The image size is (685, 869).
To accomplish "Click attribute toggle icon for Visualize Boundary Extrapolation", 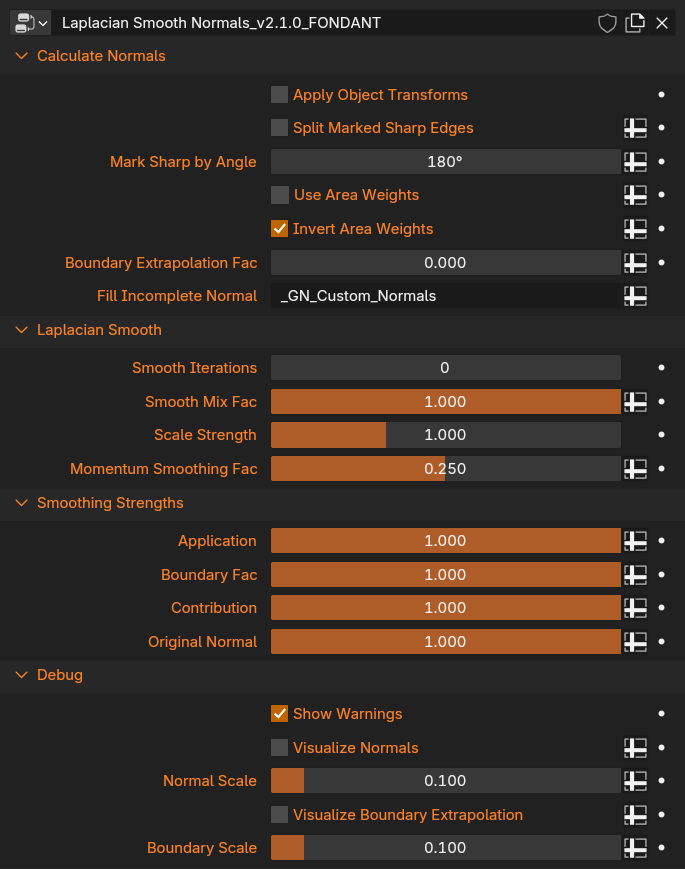I will click(635, 814).
